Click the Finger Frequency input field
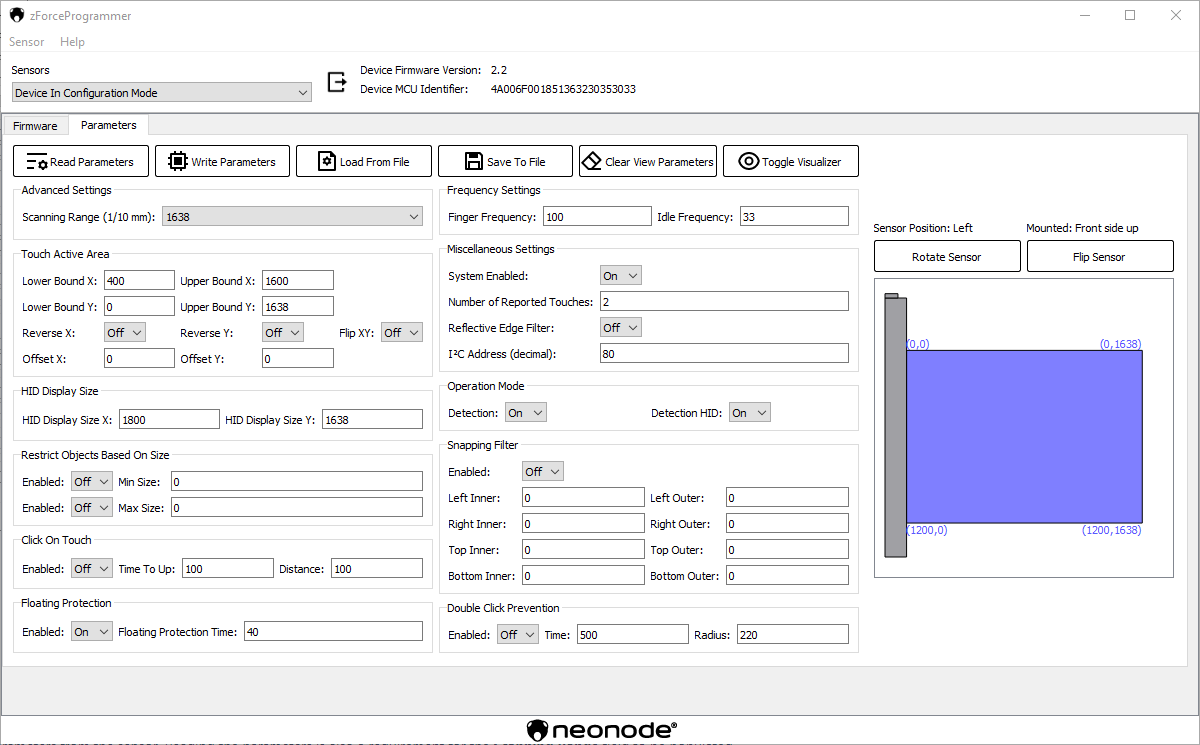The image size is (1200, 745). (x=597, y=217)
